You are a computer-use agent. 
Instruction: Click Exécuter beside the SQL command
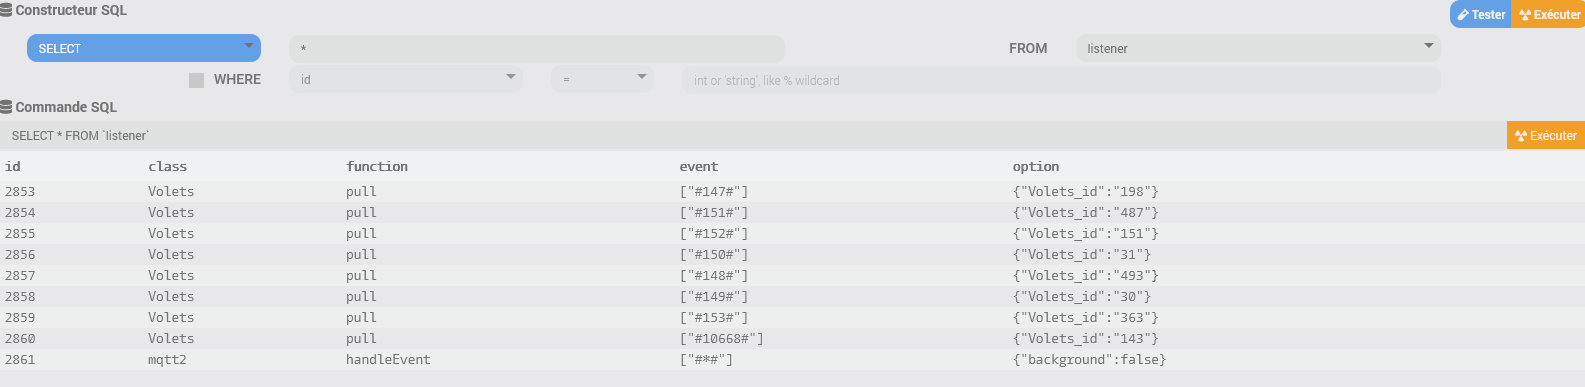(x=1546, y=135)
